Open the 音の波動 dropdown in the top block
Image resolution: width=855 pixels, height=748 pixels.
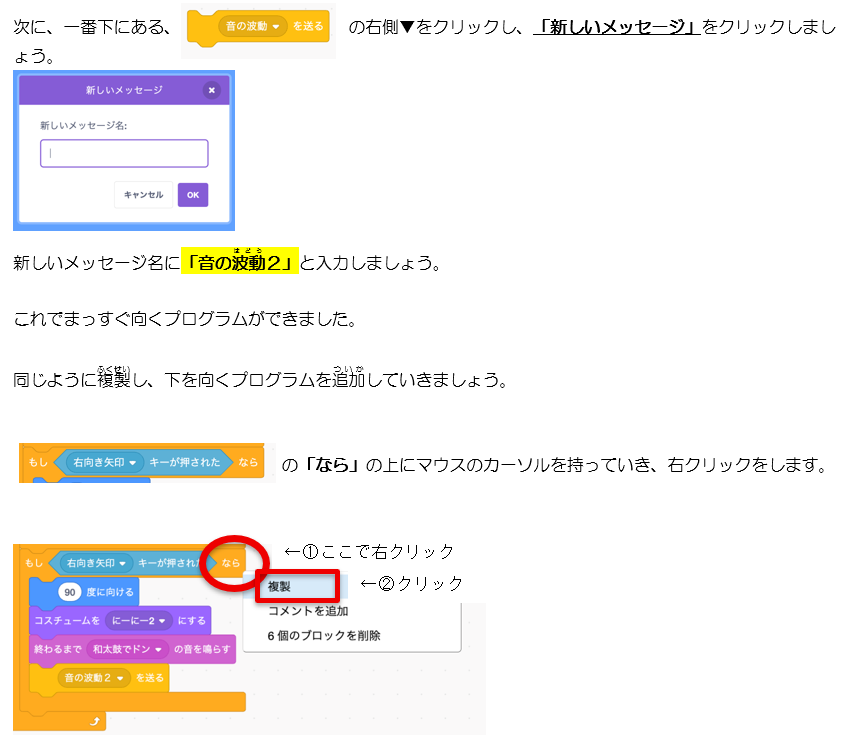tap(277, 26)
